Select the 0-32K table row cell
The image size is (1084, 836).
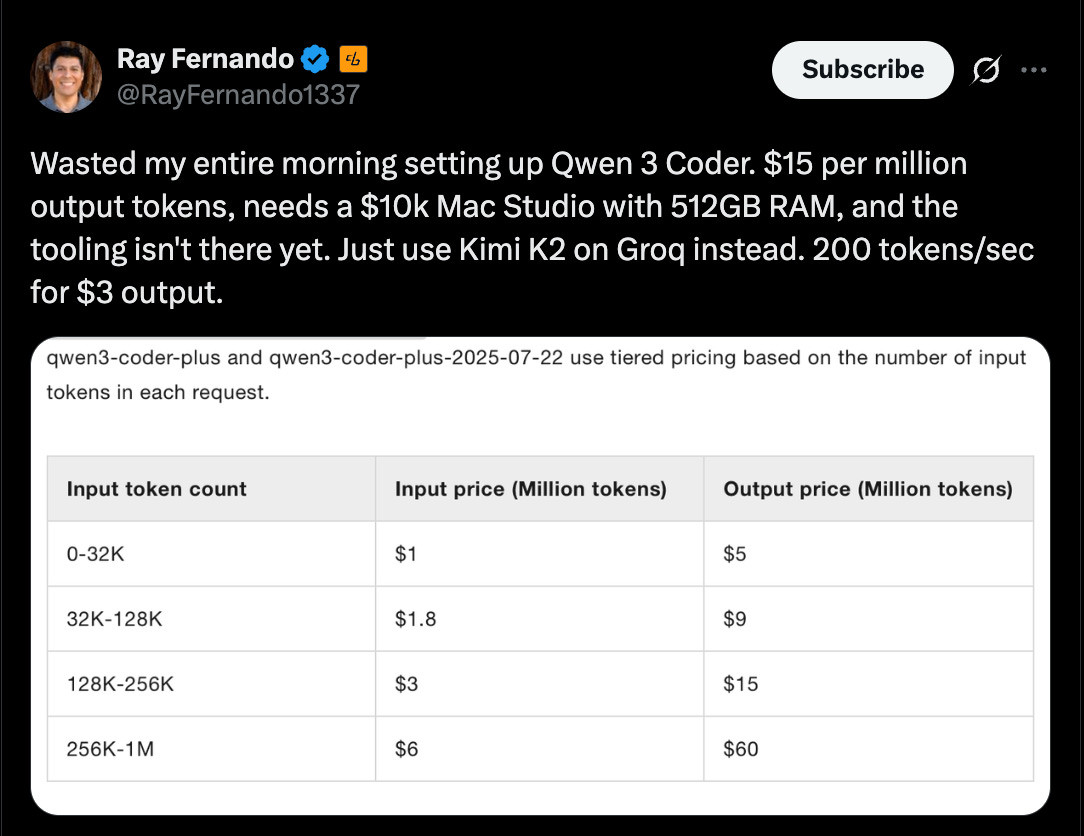(212, 554)
